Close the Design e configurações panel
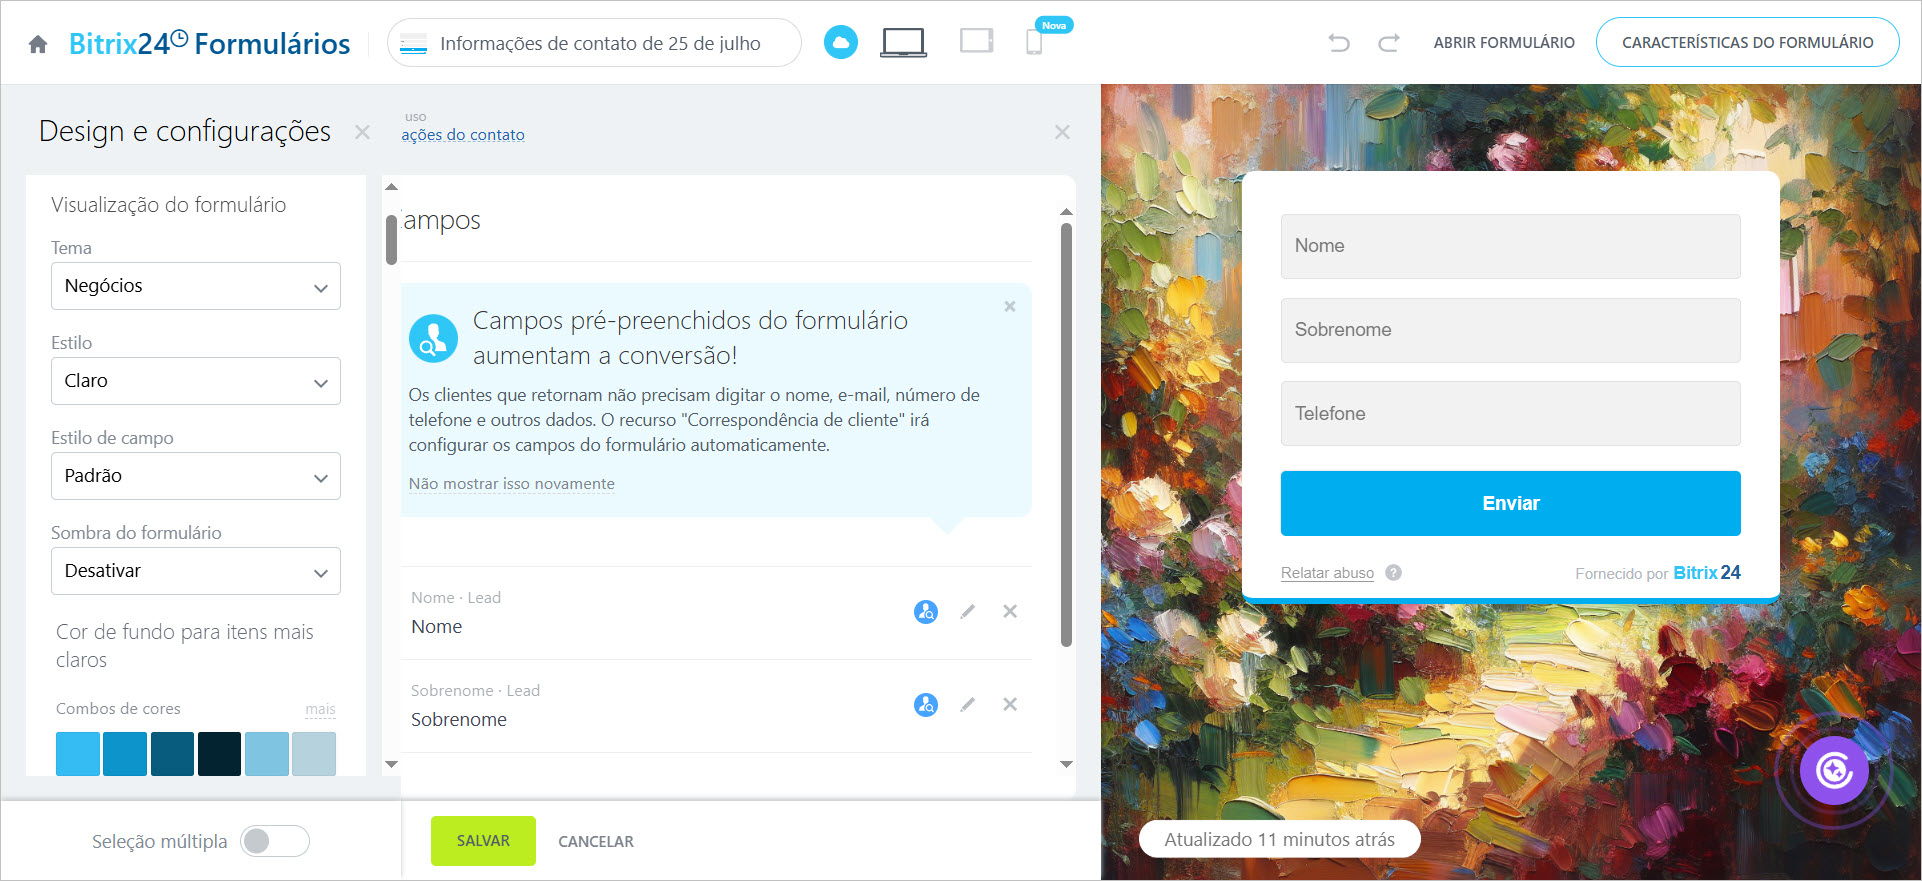1922x881 pixels. click(x=362, y=132)
